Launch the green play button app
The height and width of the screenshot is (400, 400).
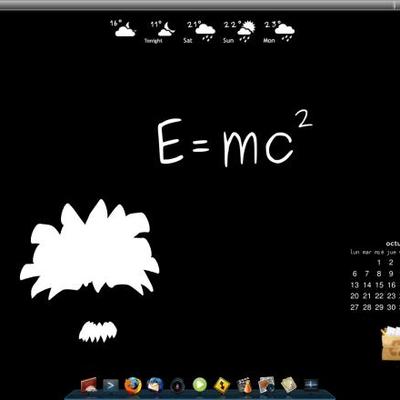(200, 385)
